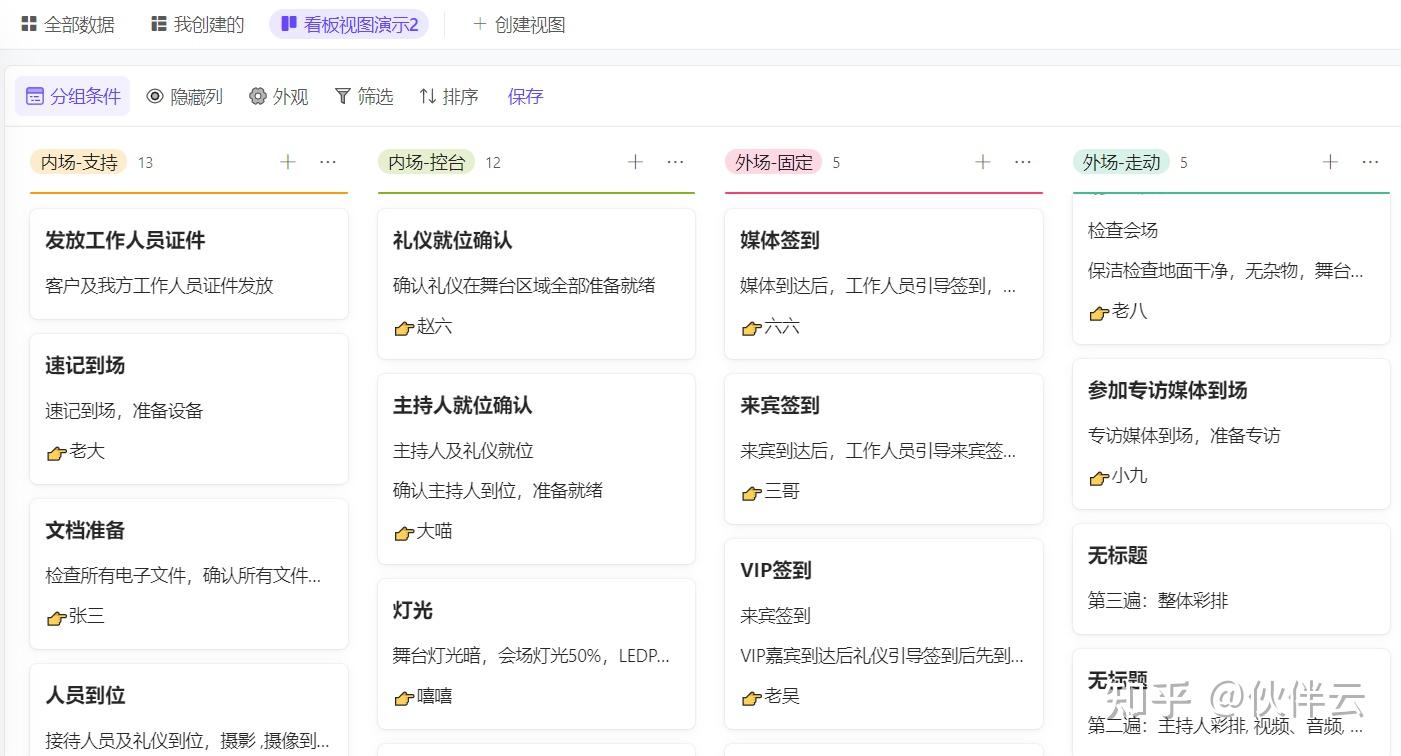Image resolution: width=1401 pixels, height=756 pixels.
Task: Open more options for 外场-固定 column
Action: pos(1023,162)
